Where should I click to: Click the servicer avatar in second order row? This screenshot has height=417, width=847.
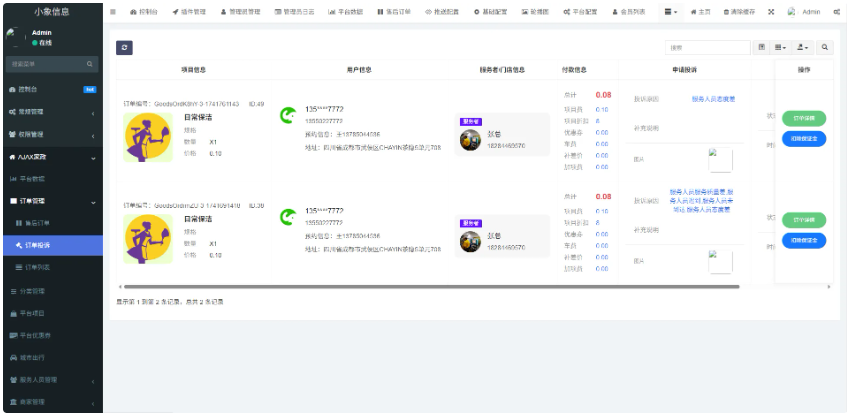pos(470,241)
